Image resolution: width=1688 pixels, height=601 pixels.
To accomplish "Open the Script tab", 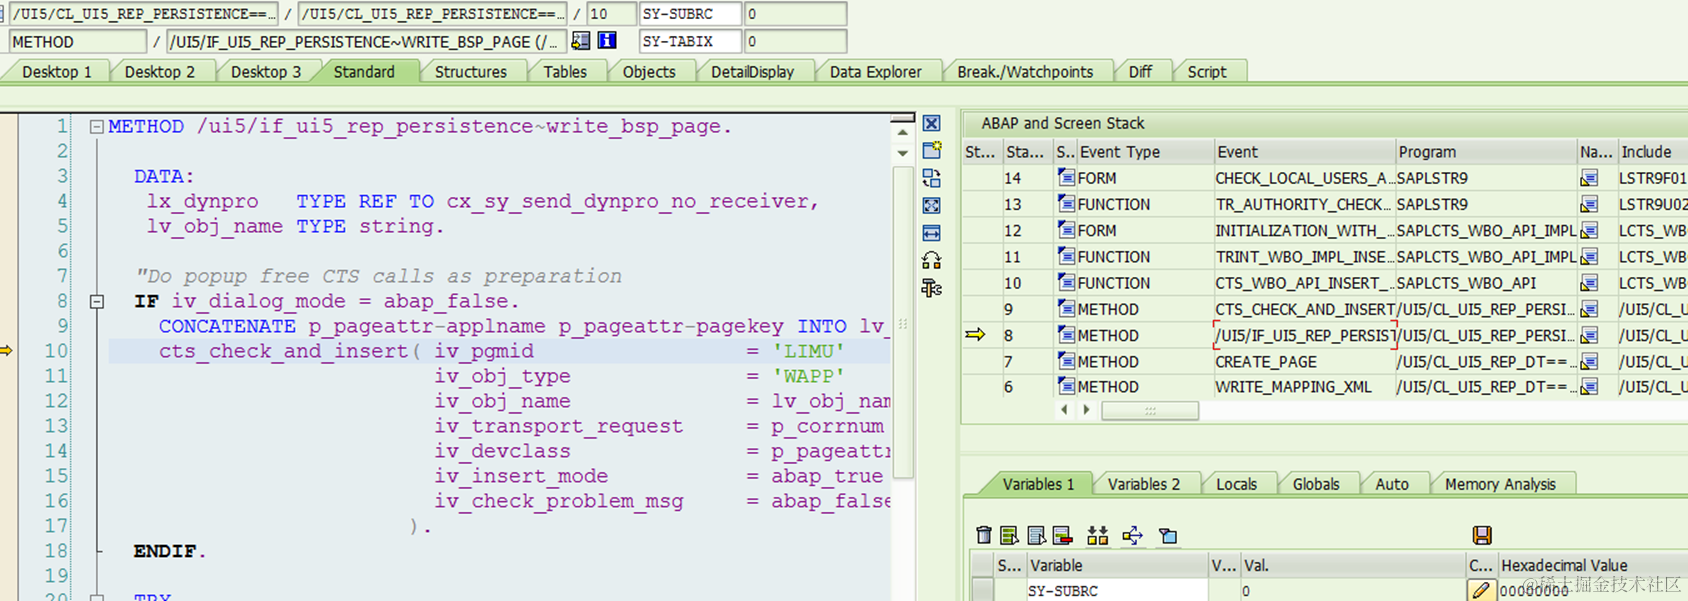I will (x=1206, y=72).
